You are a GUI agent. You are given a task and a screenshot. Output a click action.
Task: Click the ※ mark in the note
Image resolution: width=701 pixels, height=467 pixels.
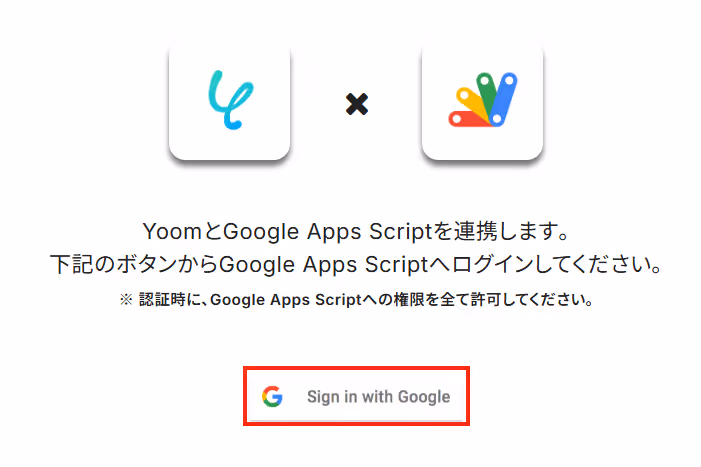pyautogui.click(x=126, y=300)
